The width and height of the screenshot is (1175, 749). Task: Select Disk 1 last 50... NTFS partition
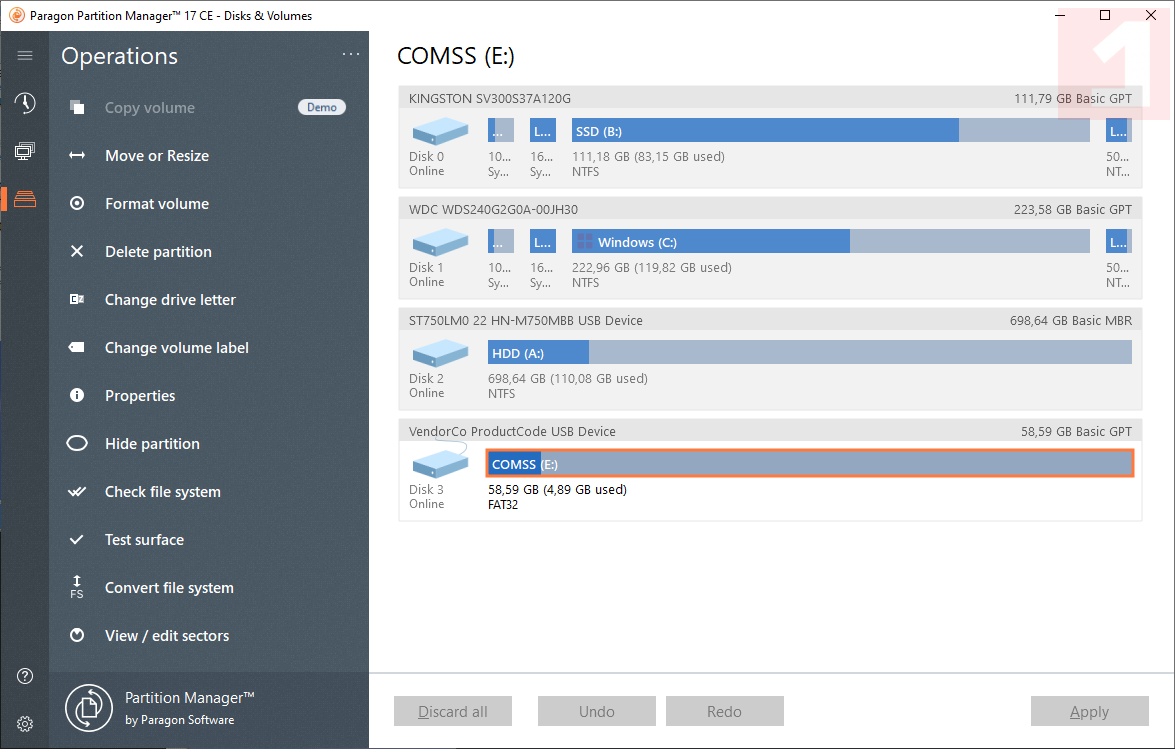click(1119, 241)
